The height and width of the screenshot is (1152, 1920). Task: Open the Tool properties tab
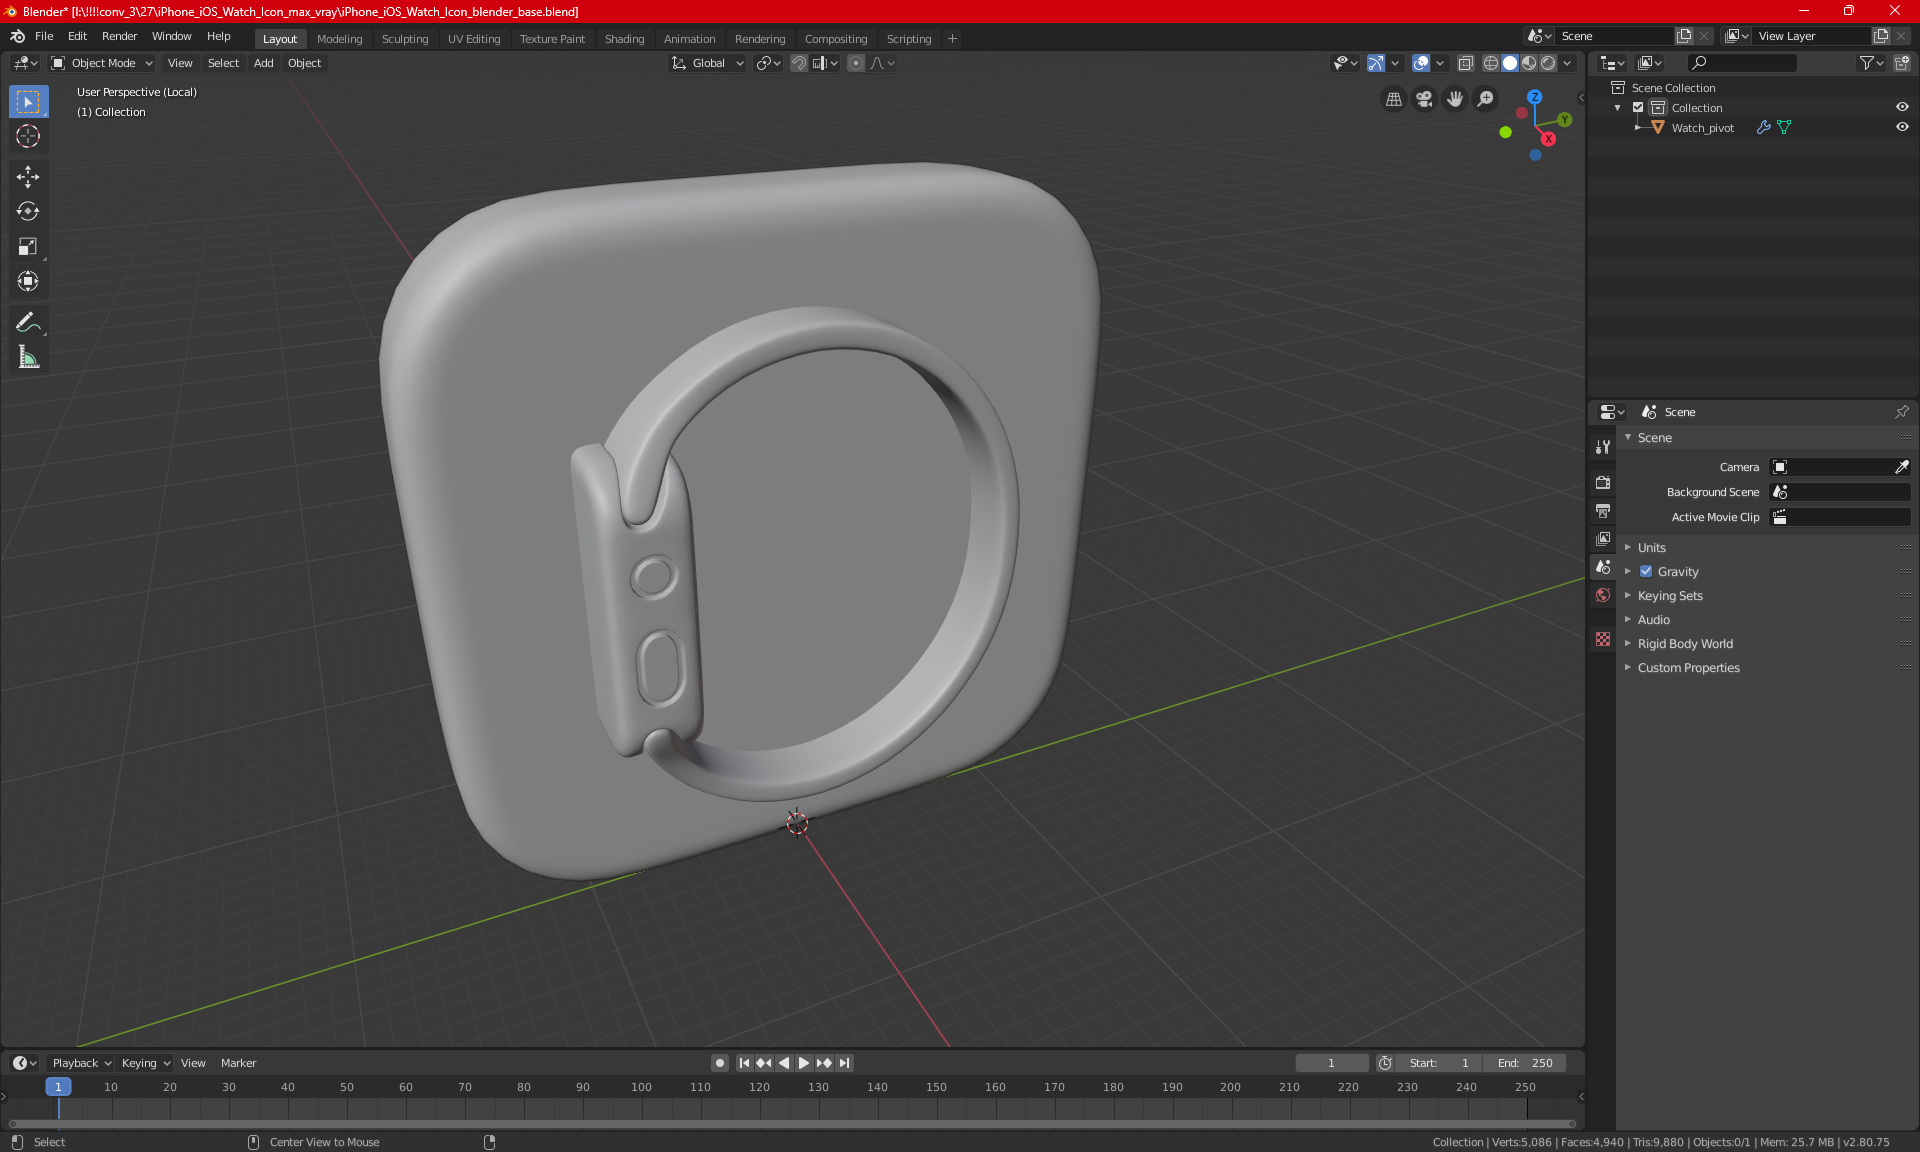tap(1603, 447)
